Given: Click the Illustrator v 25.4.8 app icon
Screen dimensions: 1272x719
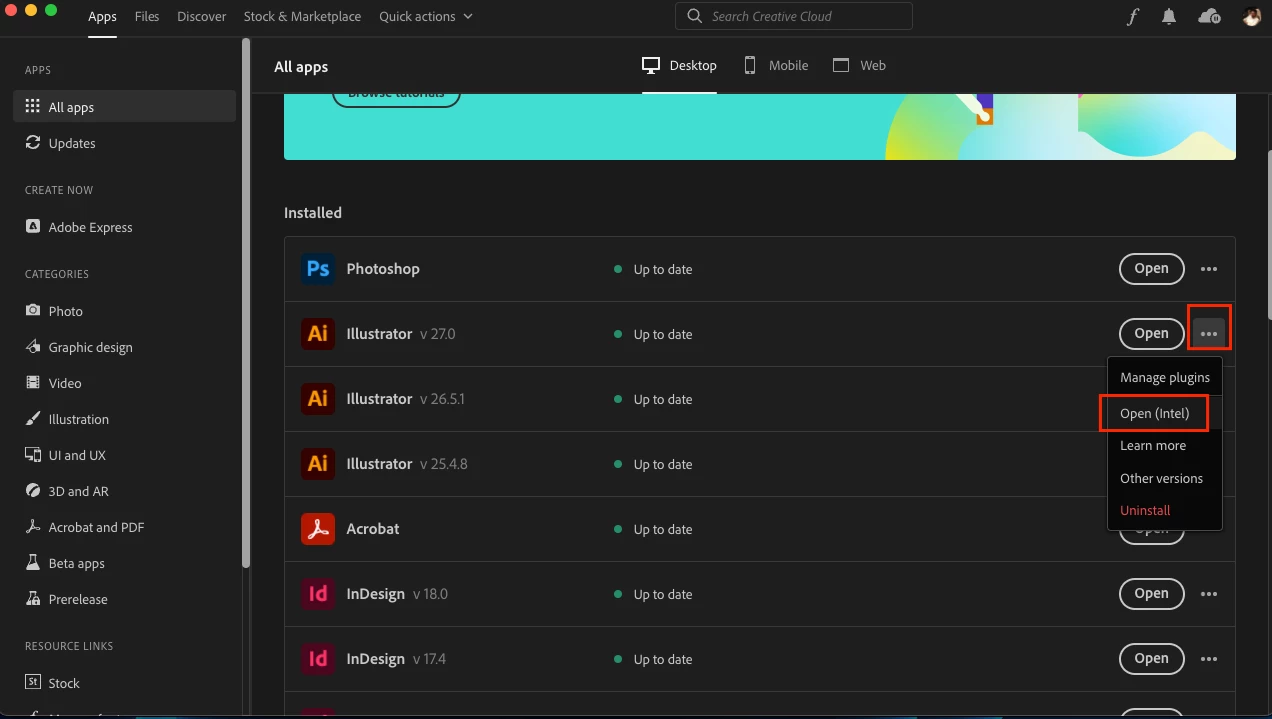Looking at the screenshot, I should [x=318, y=464].
